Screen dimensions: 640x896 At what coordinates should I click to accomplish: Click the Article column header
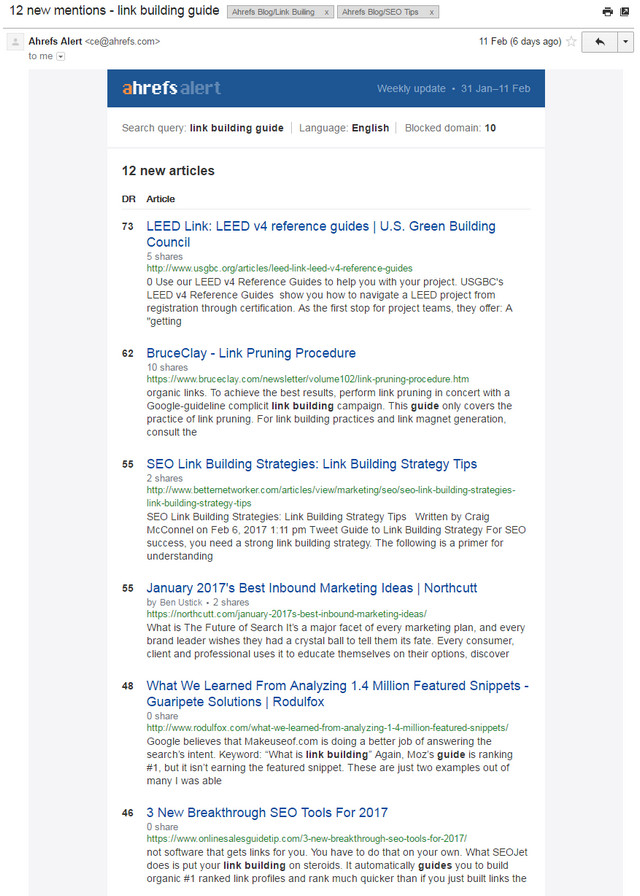tap(161, 199)
